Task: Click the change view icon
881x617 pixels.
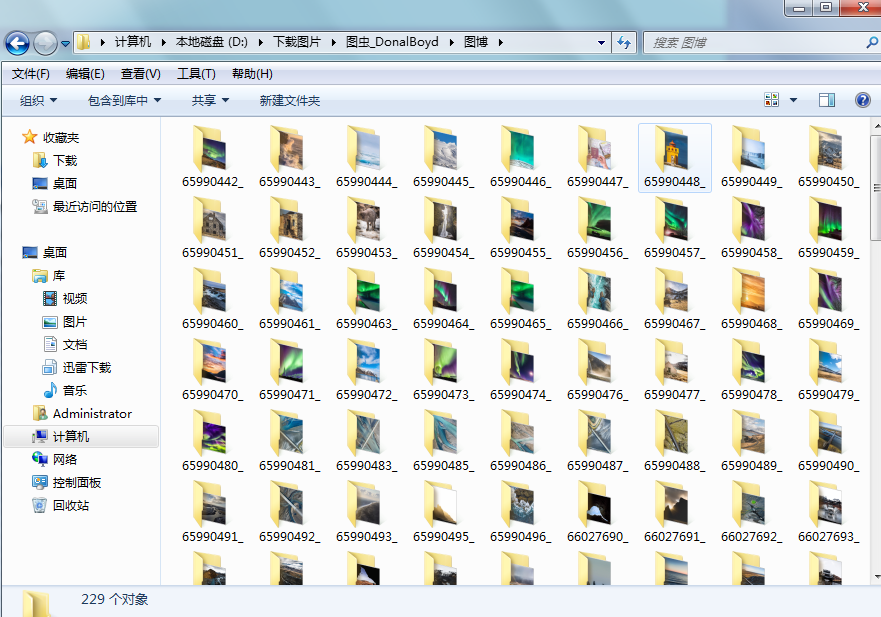Action: pyautogui.click(x=772, y=100)
